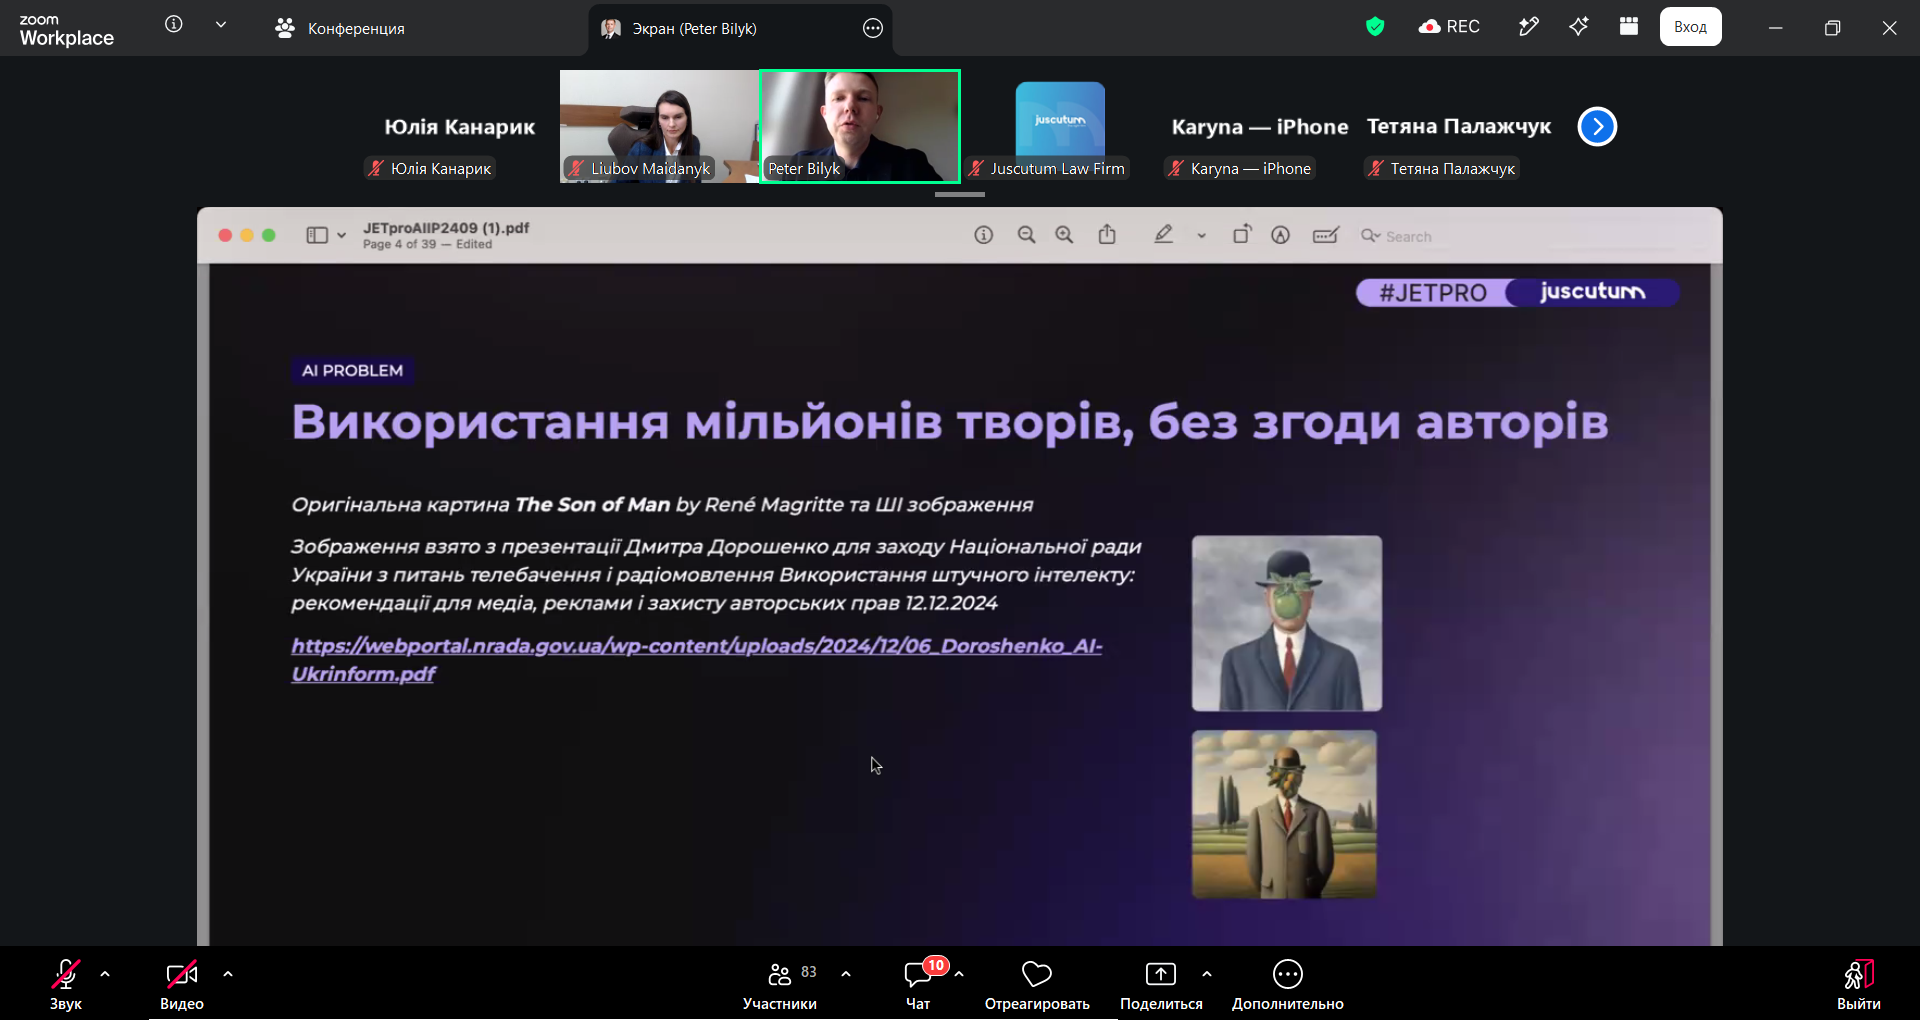Open the AI Companion sparkle icon

[1579, 27]
